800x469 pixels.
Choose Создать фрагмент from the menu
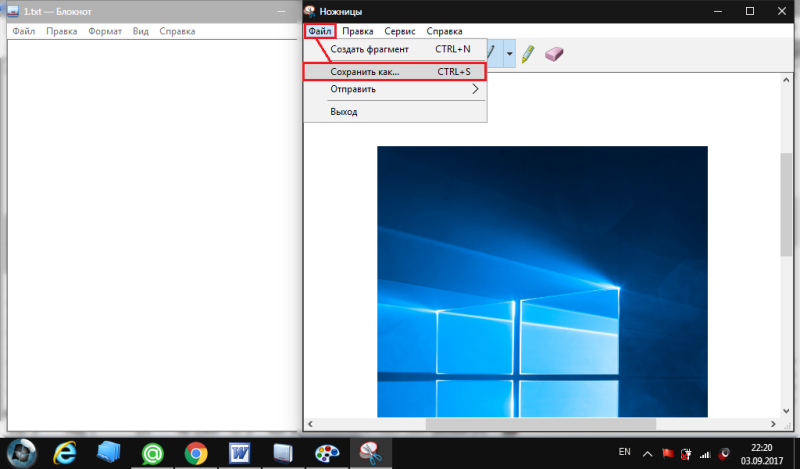(395, 50)
